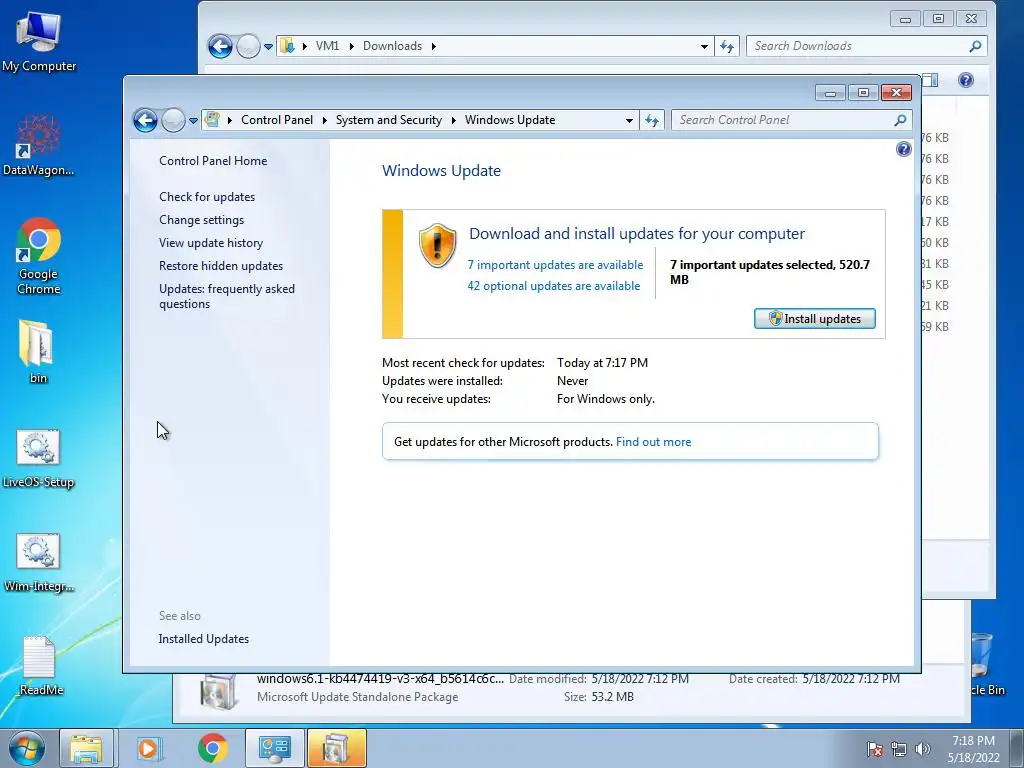Screen dimensions: 1024x768
Task: Click Check for updates
Action: 207,197
